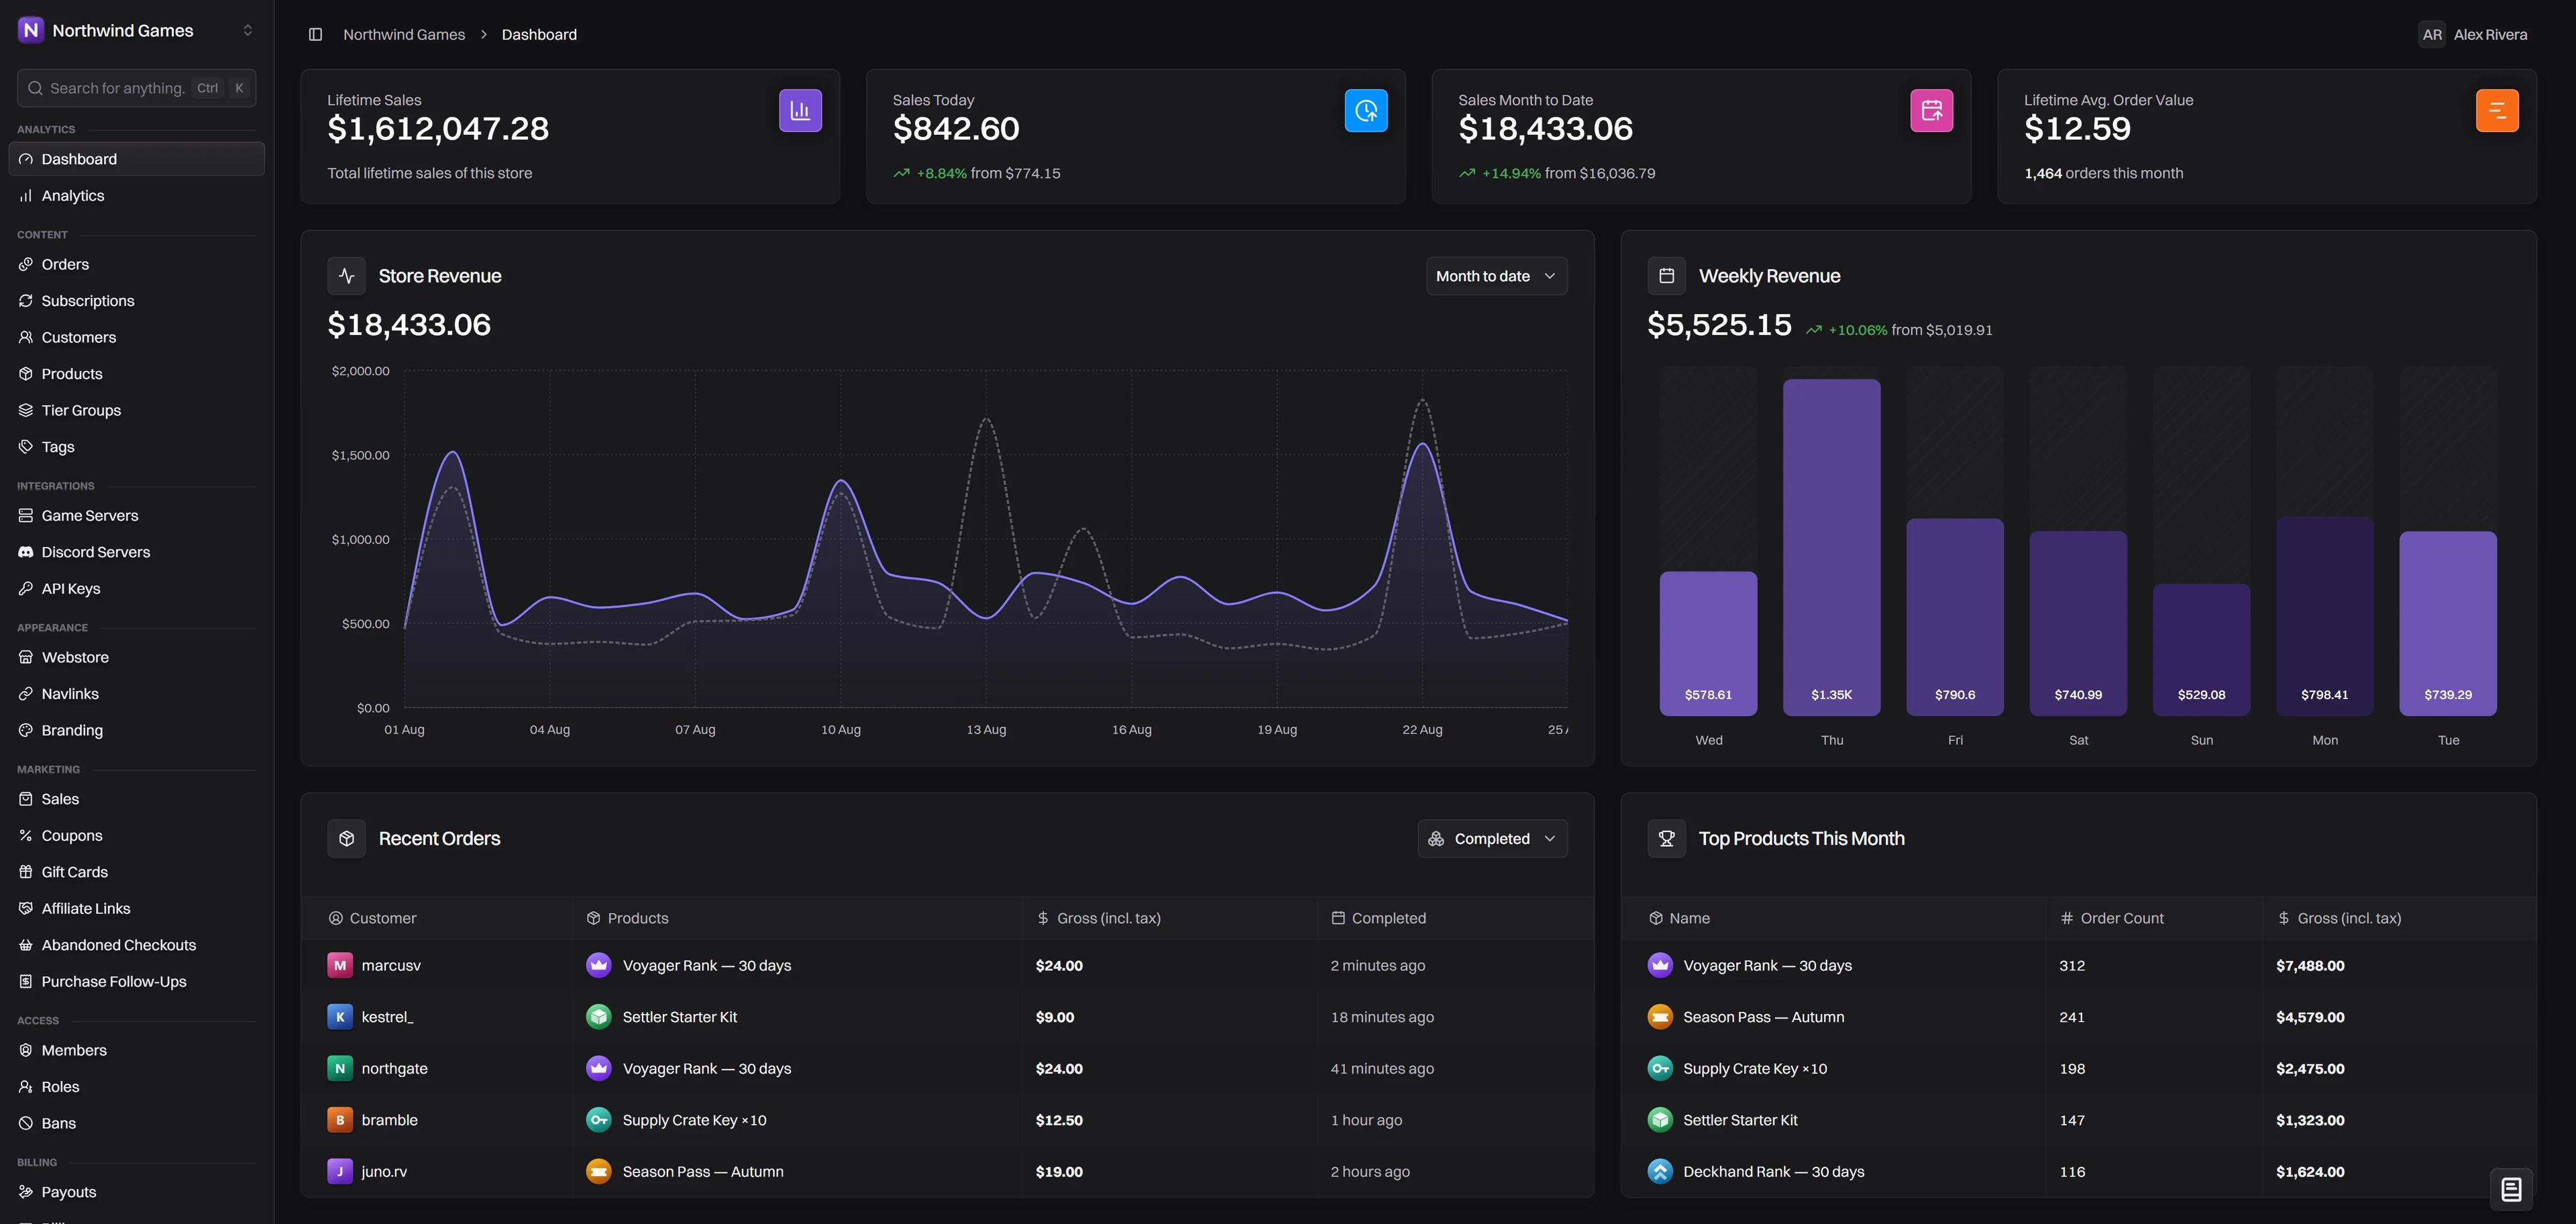Click the Store Revenue pulse icon
This screenshot has width=2576, height=1224.
point(347,276)
